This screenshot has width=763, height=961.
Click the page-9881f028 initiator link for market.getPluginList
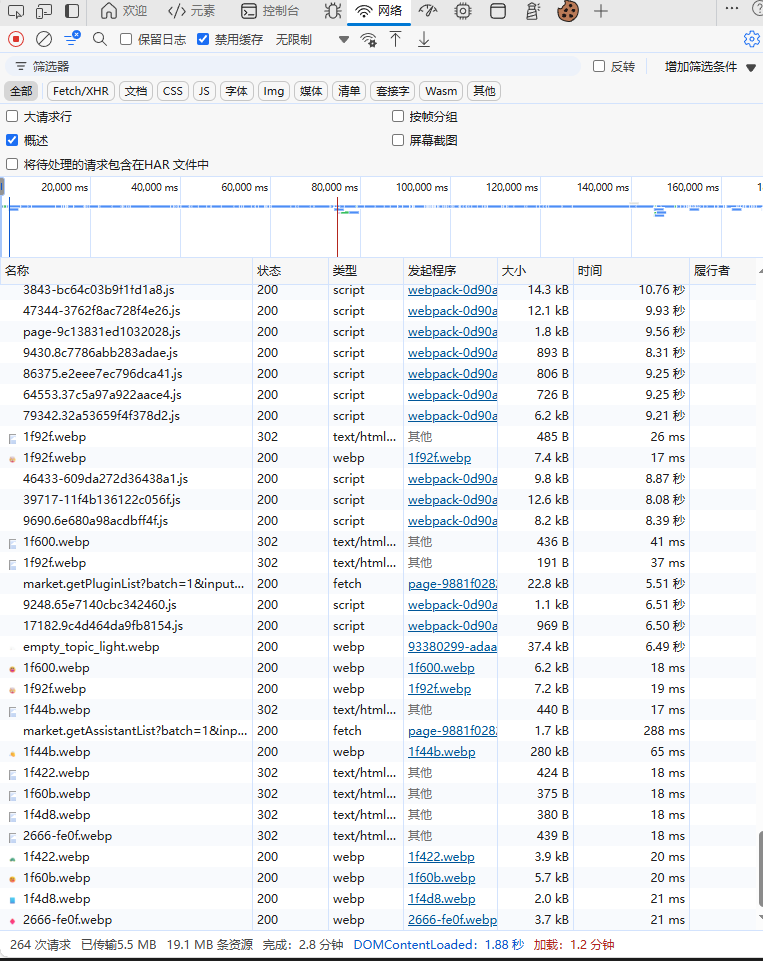pyautogui.click(x=451, y=584)
